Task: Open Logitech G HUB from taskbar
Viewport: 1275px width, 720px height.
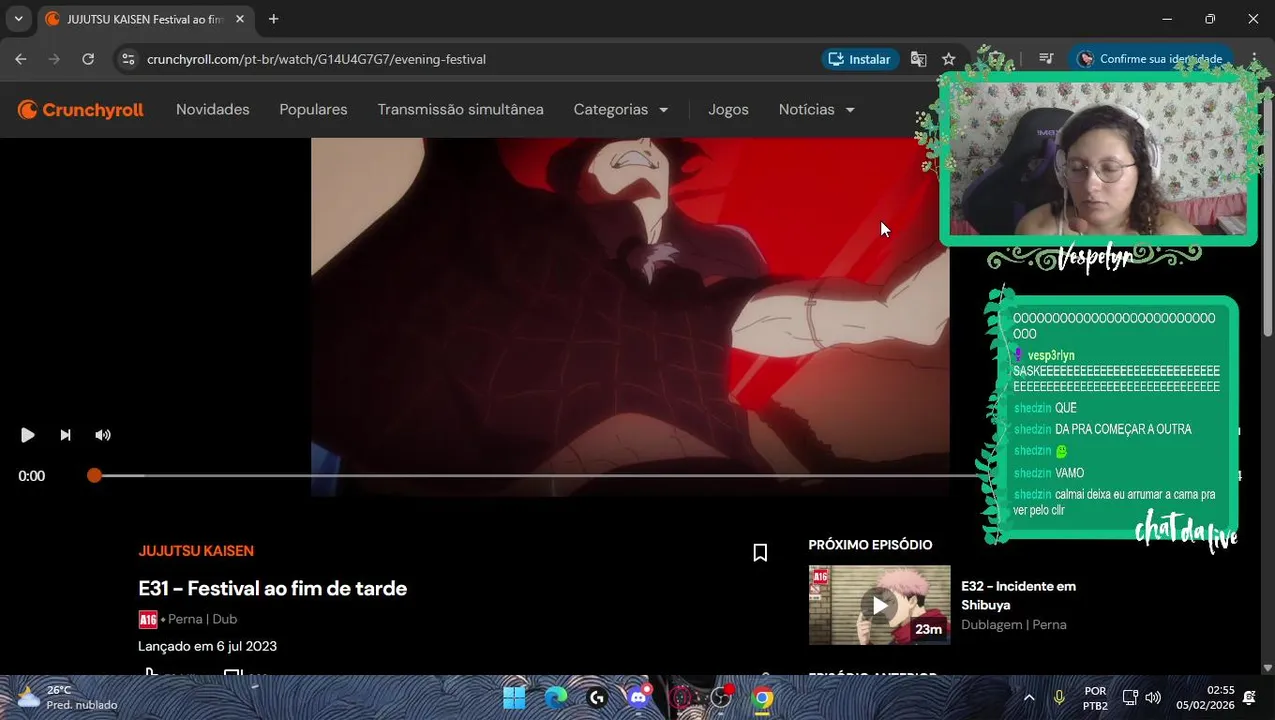Action: (597, 697)
